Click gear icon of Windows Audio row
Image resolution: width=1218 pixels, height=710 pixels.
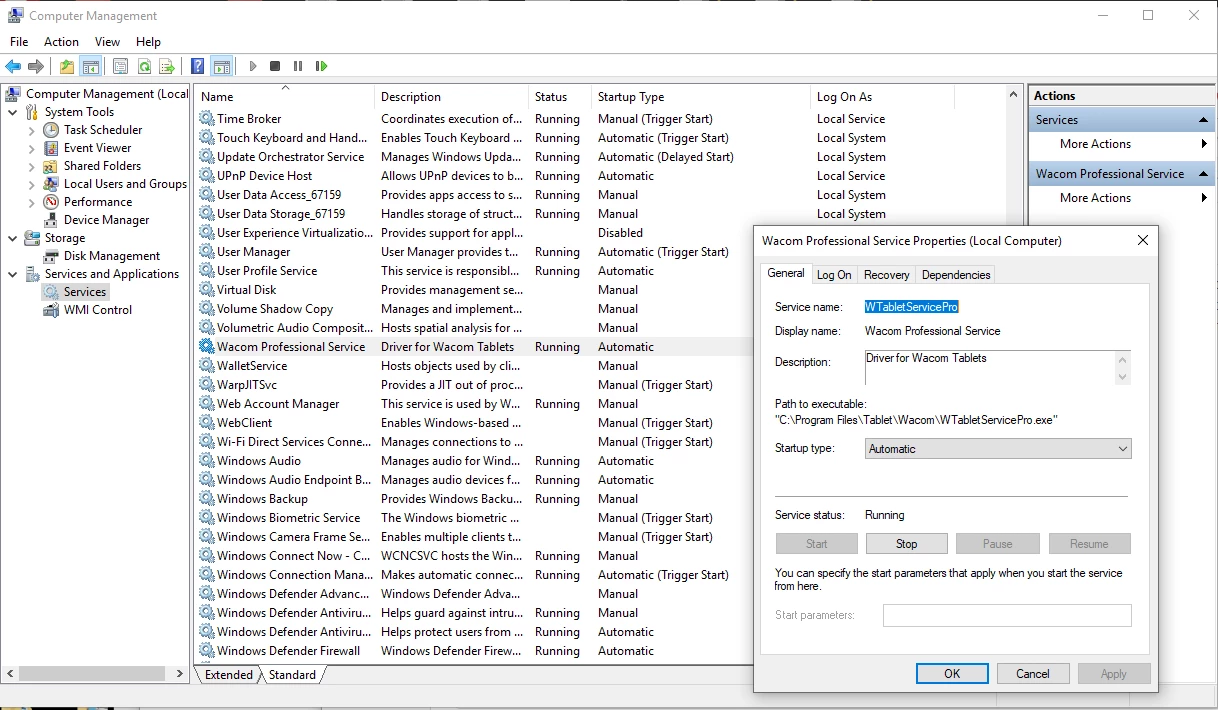click(x=207, y=461)
